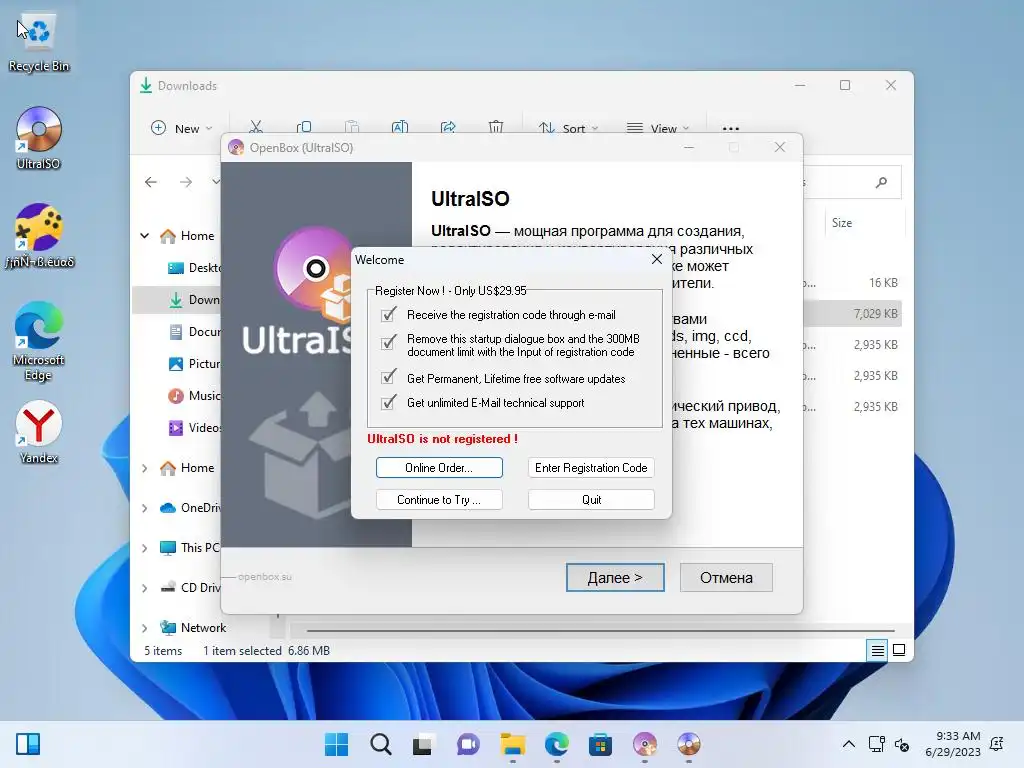Expand the This PC tree node
The image size is (1024, 768).
[145, 548]
